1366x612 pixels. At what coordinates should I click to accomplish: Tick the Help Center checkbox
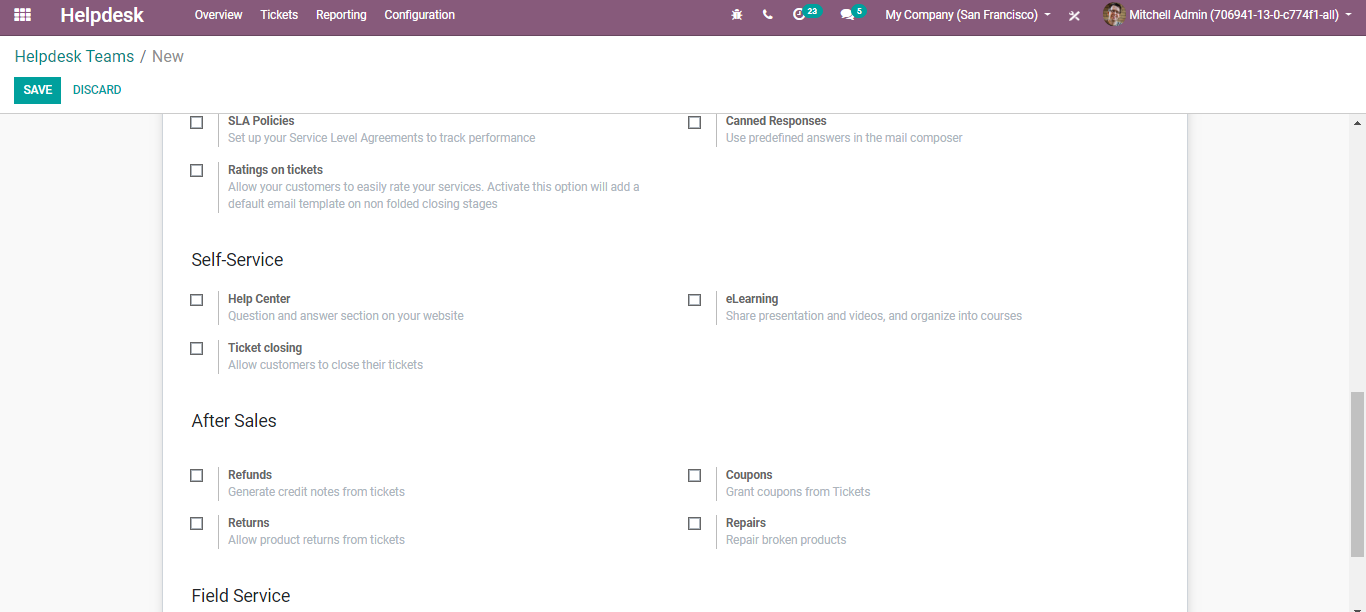pos(197,300)
